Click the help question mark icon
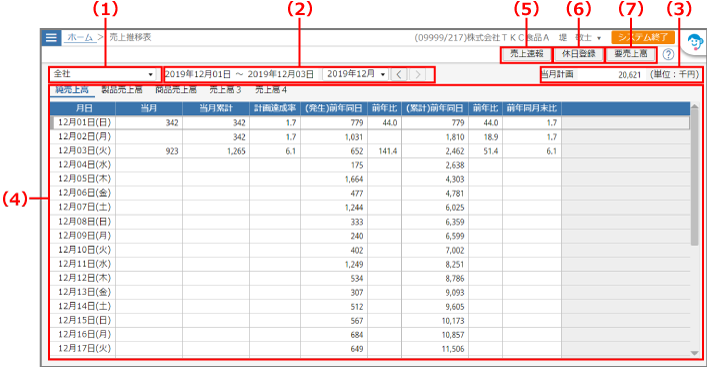The height and width of the screenshot is (367, 707). coord(668,55)
